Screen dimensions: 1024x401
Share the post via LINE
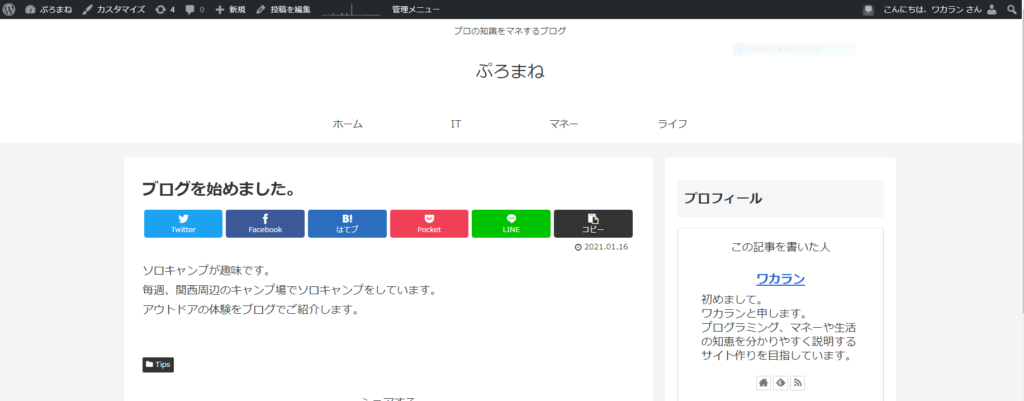click(x=511, y=223)
